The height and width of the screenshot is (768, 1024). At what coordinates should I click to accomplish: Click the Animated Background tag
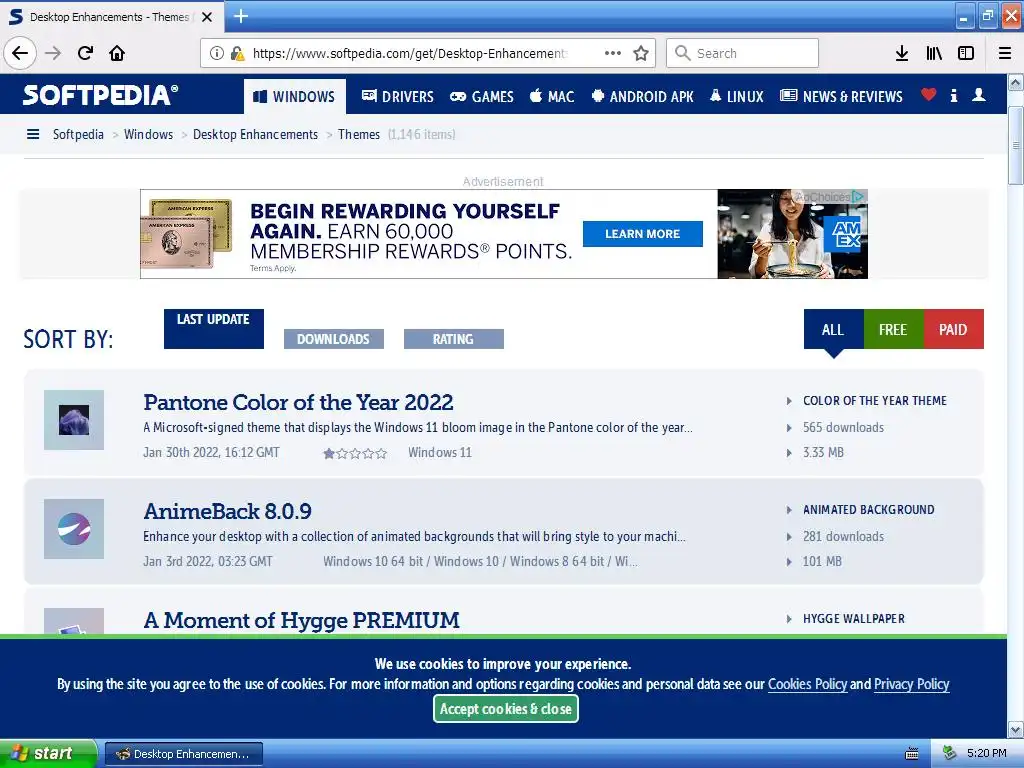(869, 510)
